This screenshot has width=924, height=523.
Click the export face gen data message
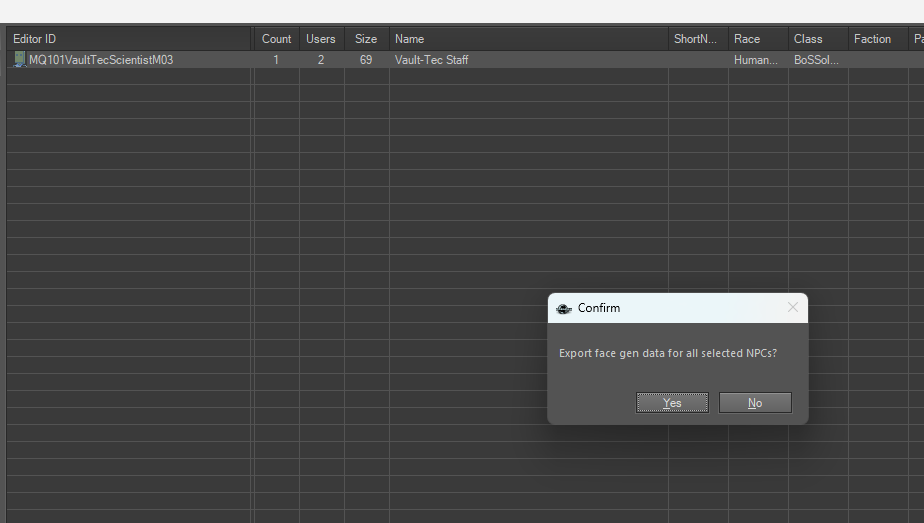pyautogui.click(x=668, y=353)
